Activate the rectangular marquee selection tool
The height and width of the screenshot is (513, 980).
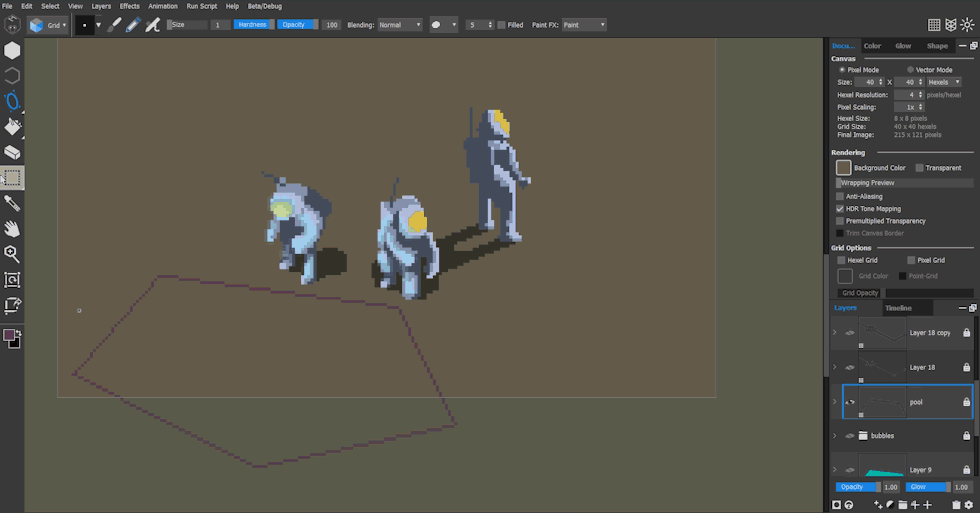coord(12,178)
